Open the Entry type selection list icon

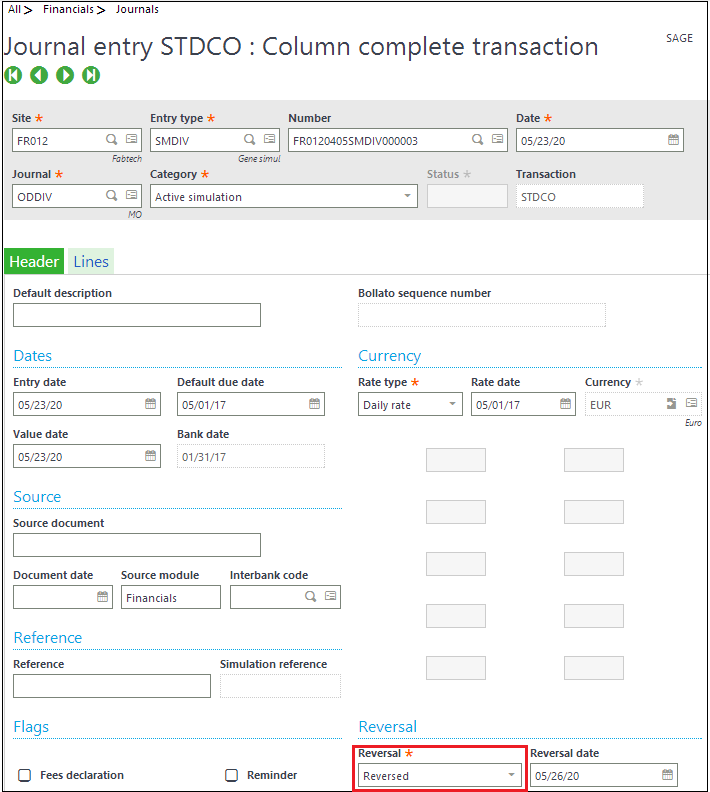(270, 139)
